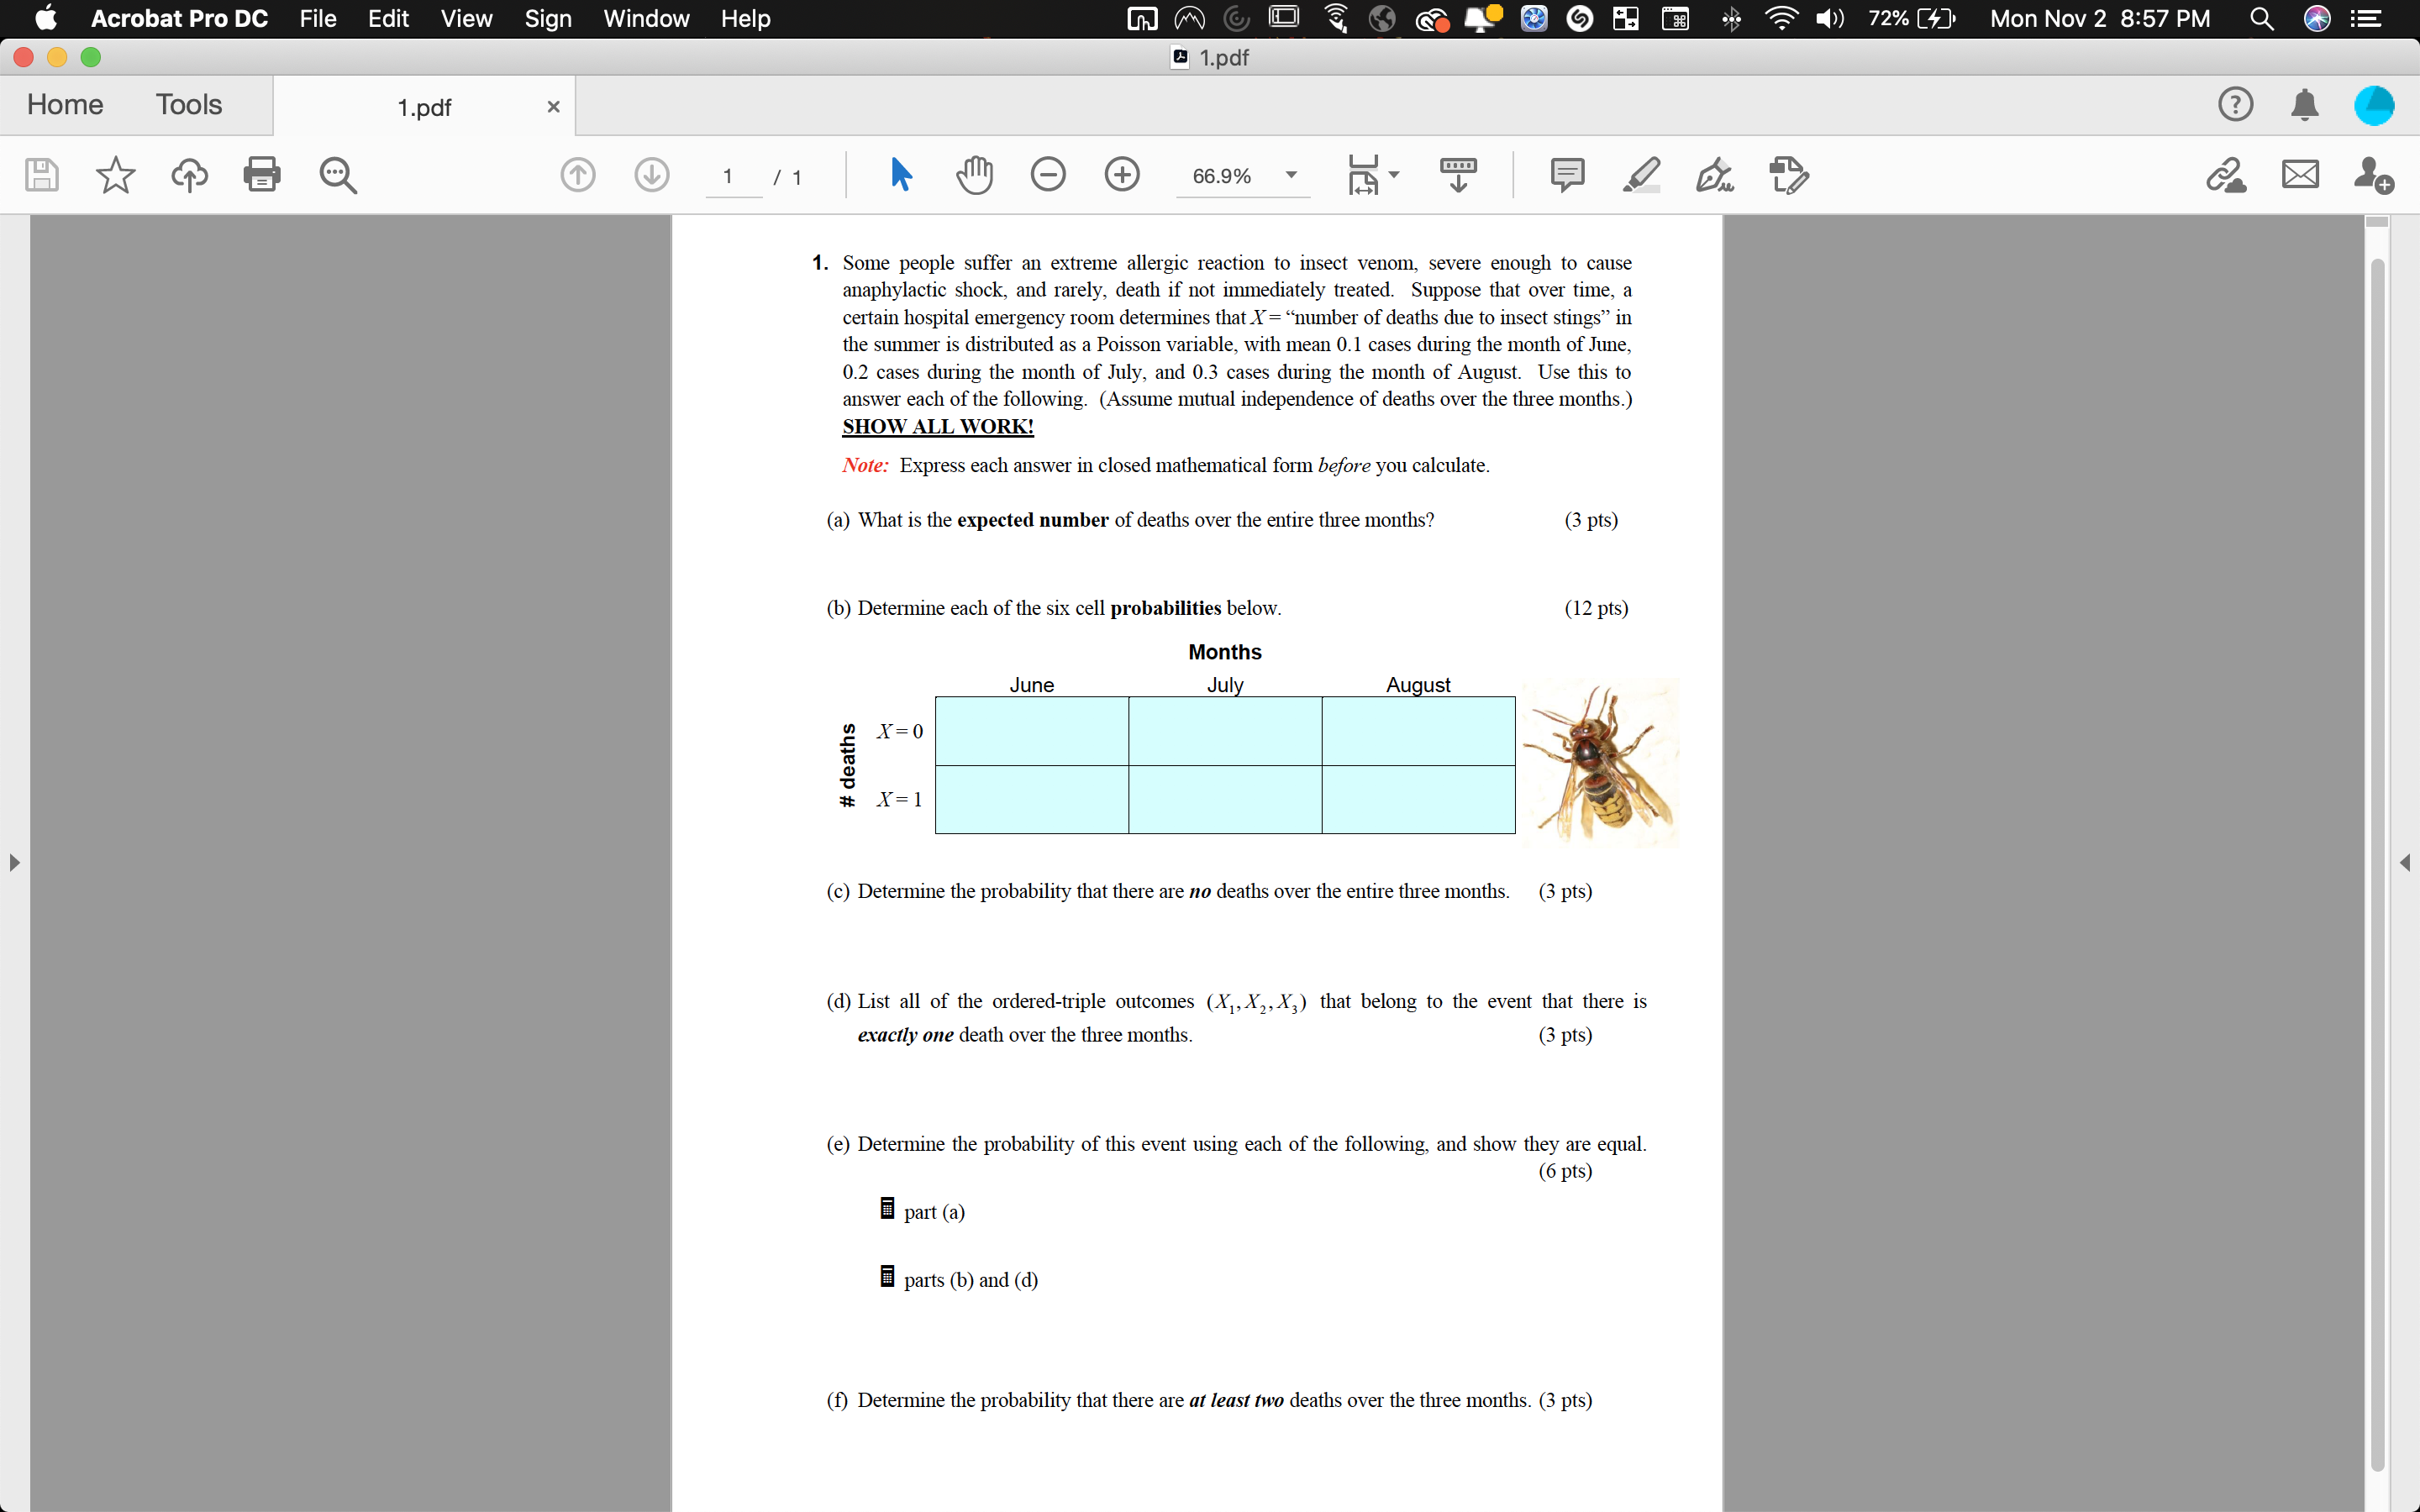Click the Mon Nov 2 8:57 PM clock
This screenshot has height=1512, width=2420.
[2100, 18]
